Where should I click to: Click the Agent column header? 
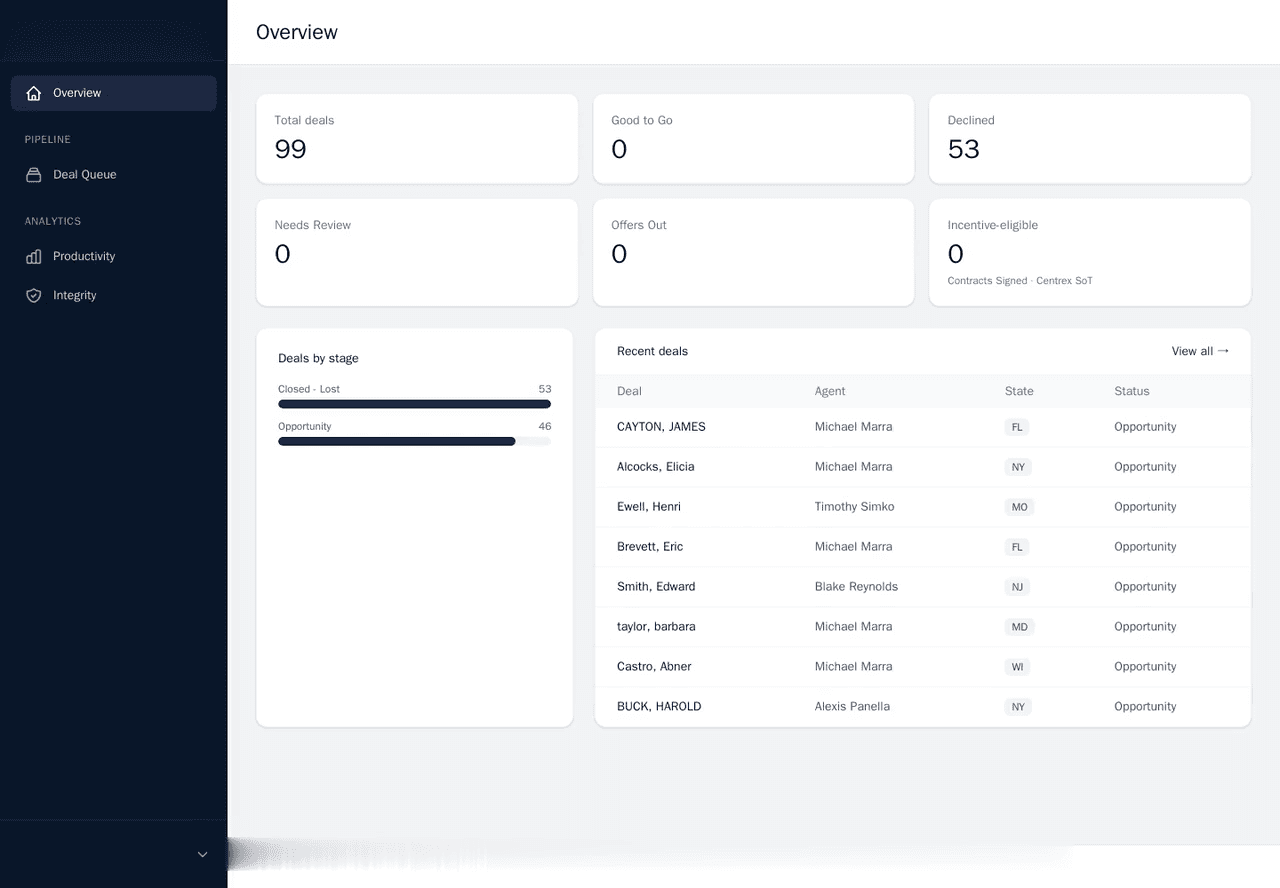[x=830, y=391]
